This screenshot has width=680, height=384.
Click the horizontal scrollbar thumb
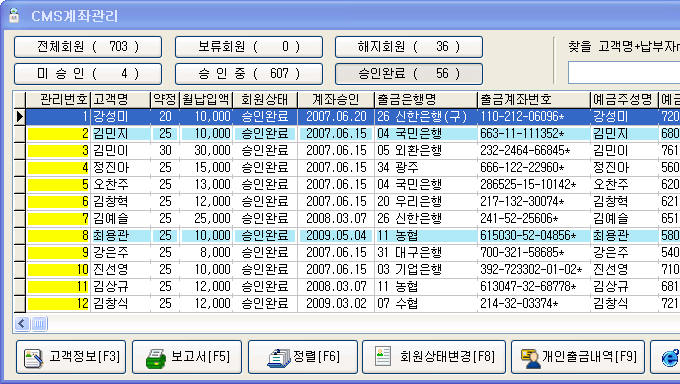pos(39,323)
